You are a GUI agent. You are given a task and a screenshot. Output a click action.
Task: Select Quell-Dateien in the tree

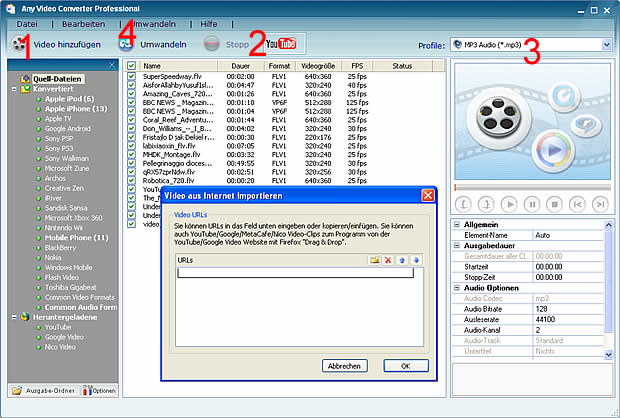click(57, 79)
